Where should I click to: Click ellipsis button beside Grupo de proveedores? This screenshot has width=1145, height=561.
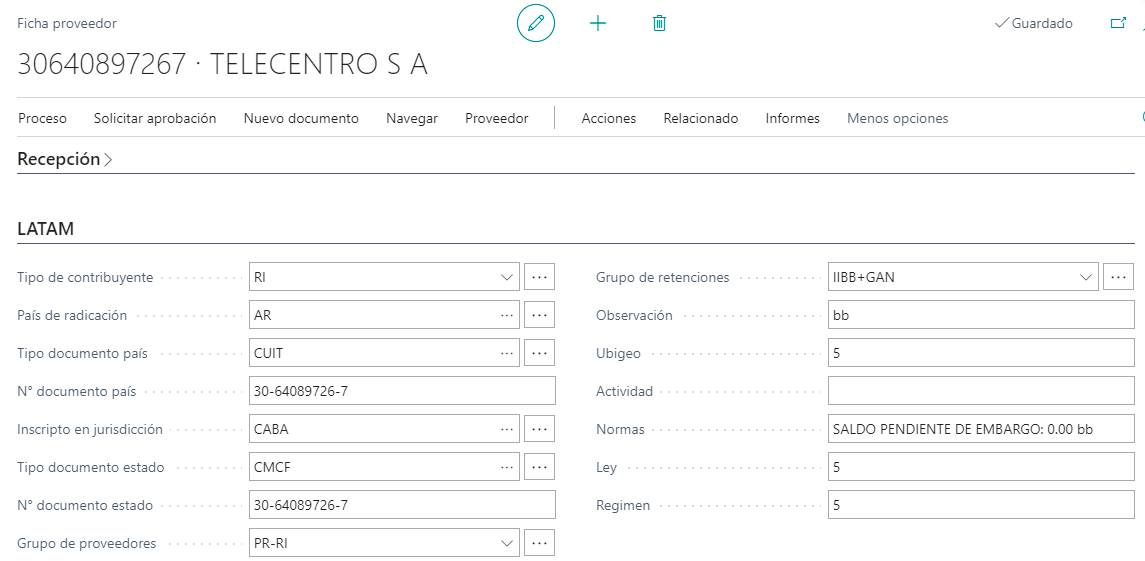[x=540, y=543]
